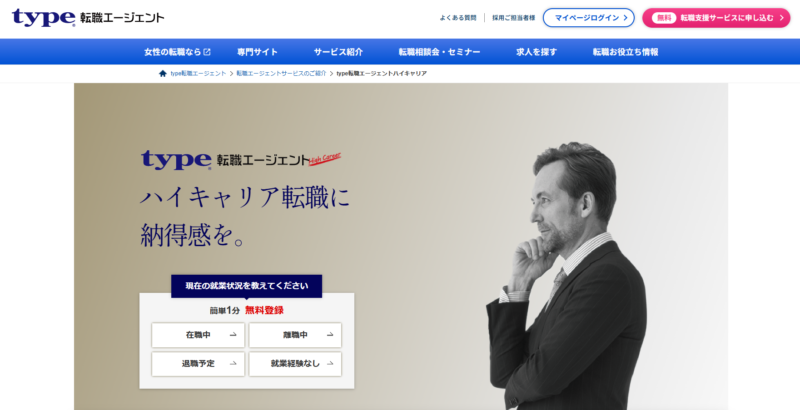Click the type転職エージェント header logo

[88, 17]
